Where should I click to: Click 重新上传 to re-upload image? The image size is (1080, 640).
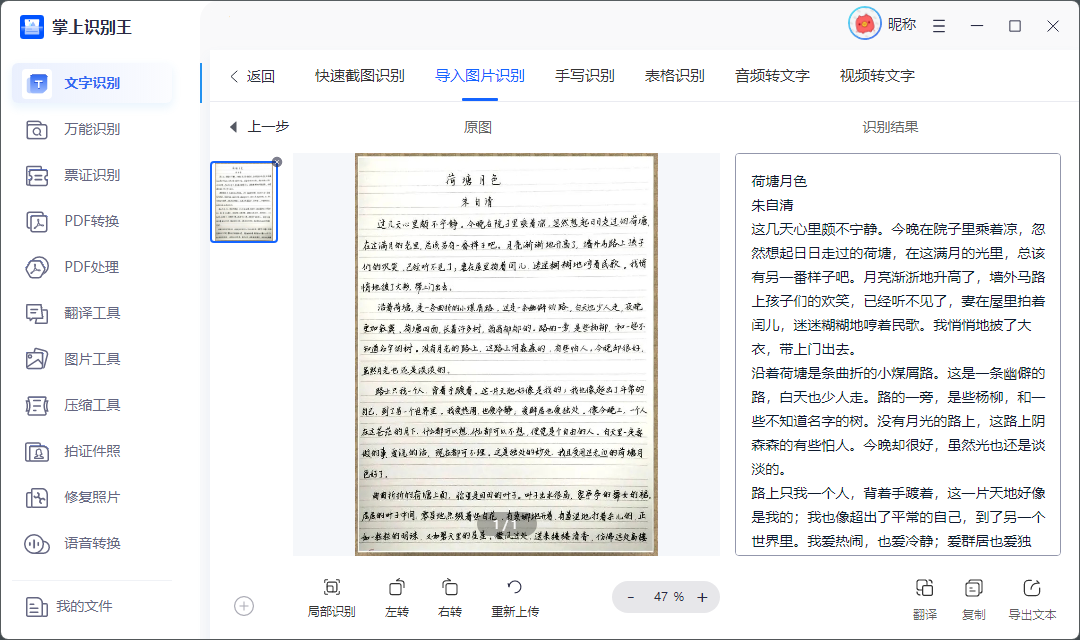click(515, 597)
